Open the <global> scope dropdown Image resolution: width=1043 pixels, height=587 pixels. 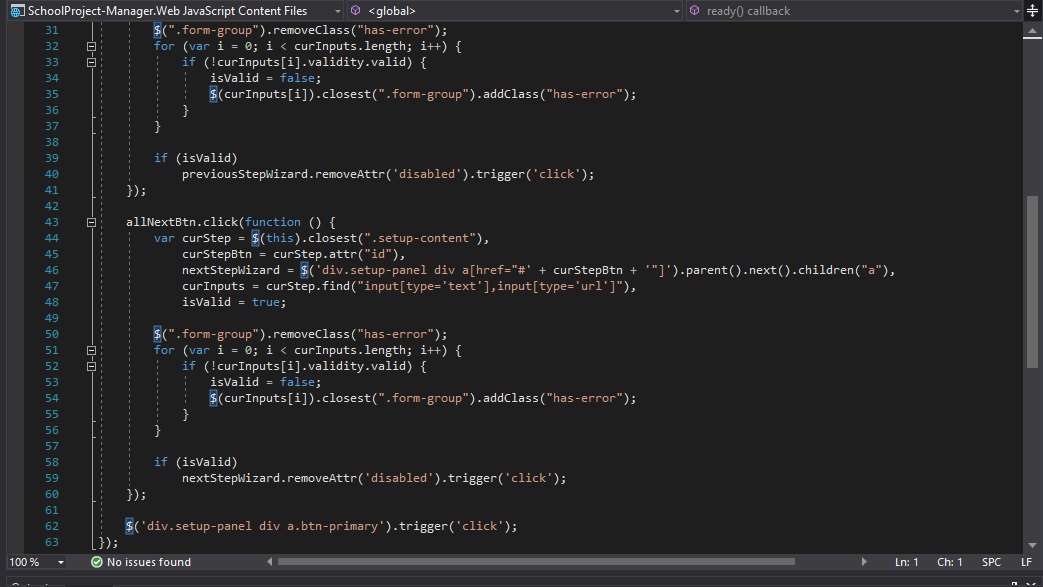coord(516,11)
